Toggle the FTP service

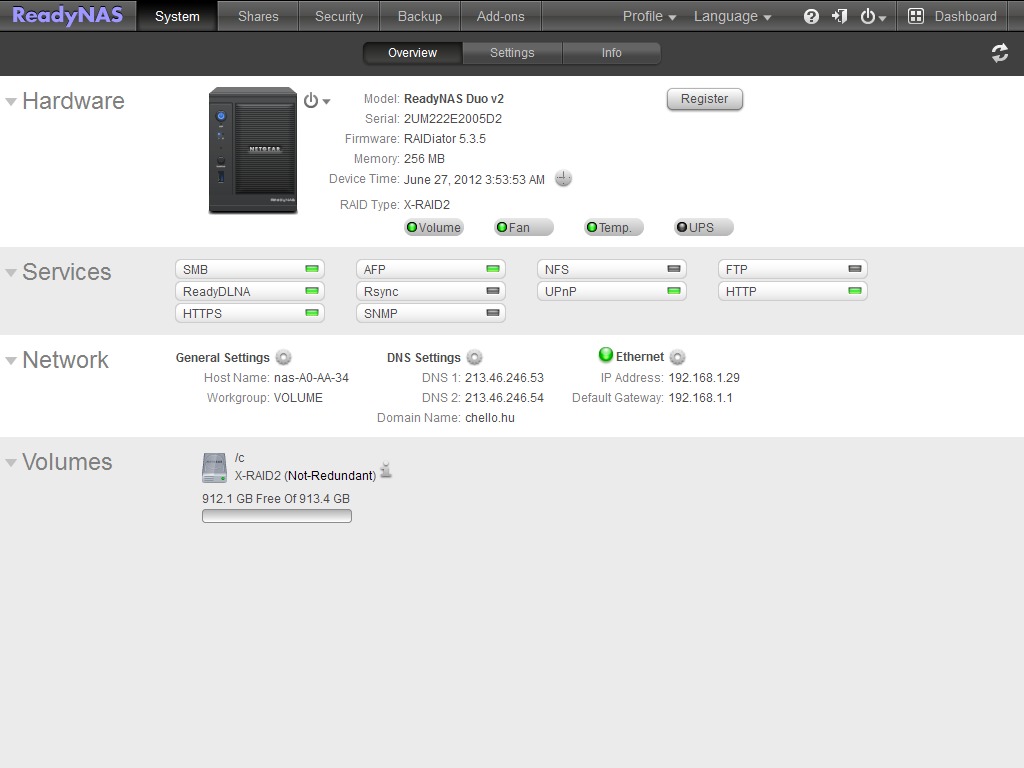793,269
